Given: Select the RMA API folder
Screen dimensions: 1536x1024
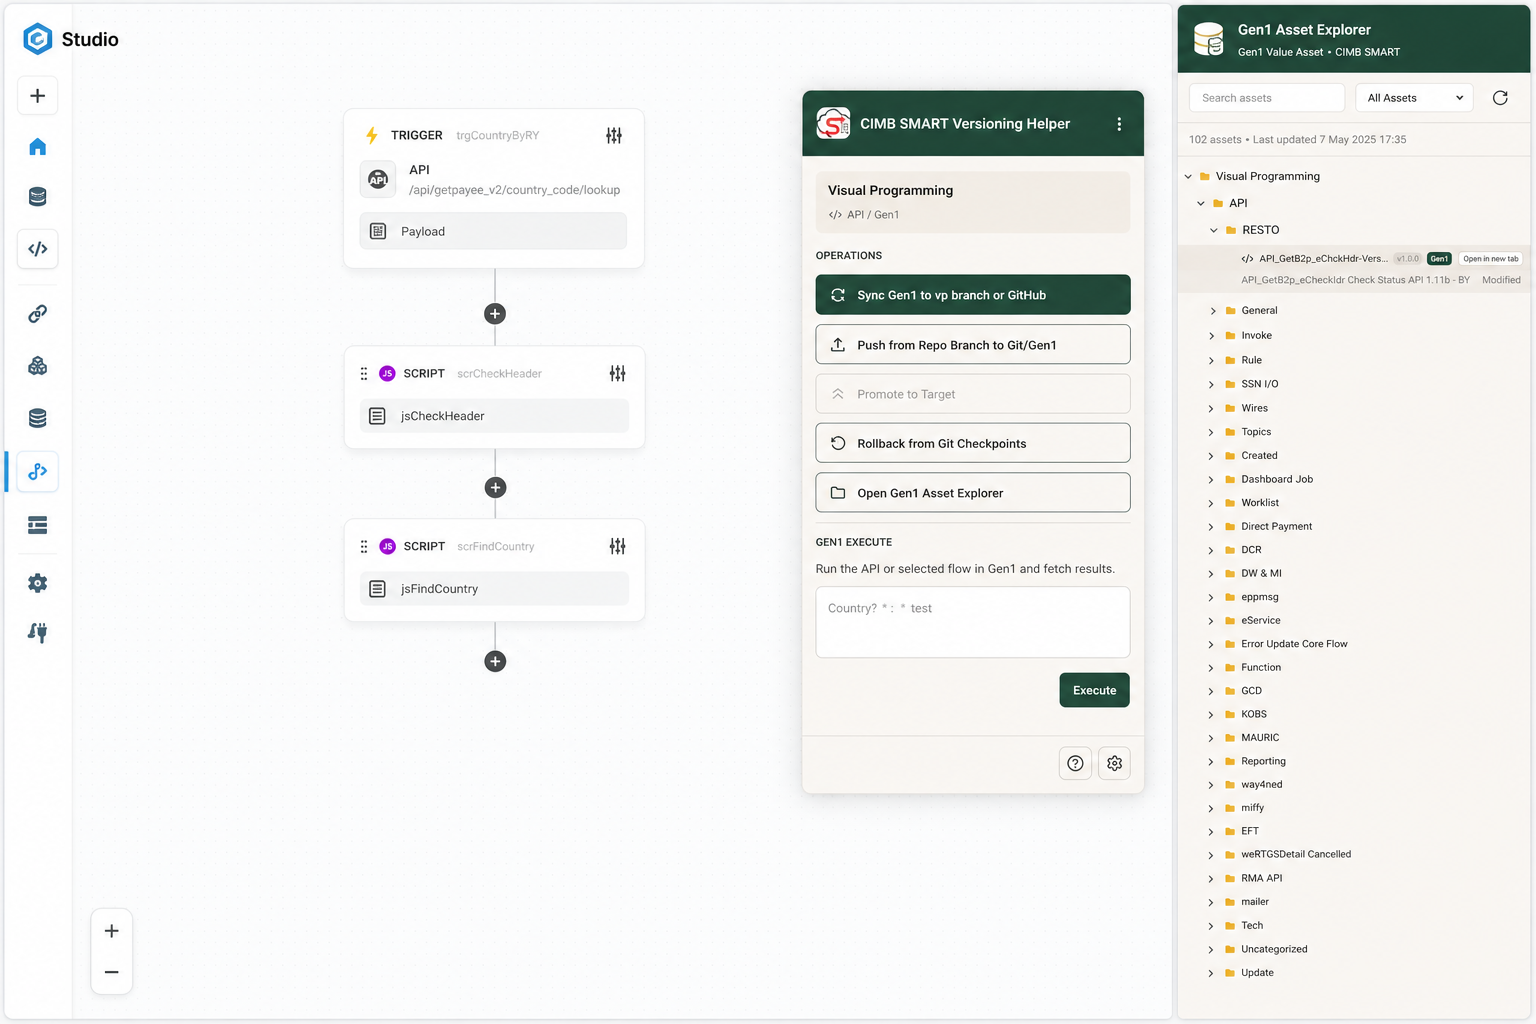Looking at the screenshot, I should point(1260,878).
